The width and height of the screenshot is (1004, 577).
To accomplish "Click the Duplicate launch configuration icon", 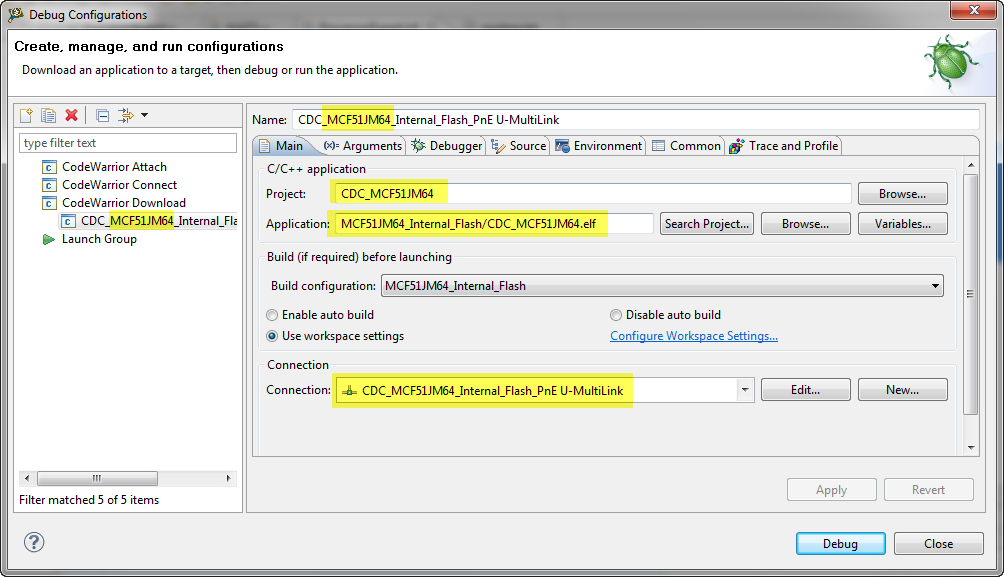I will (x=48, y=115).
